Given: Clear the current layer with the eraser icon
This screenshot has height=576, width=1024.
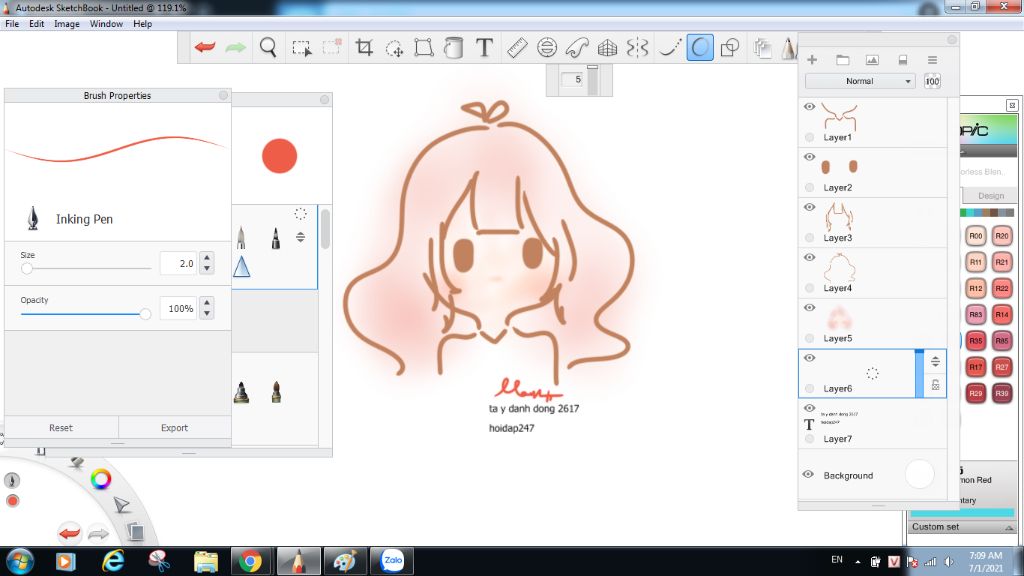Looking at the screenshot, I should (x=903, y=60).
